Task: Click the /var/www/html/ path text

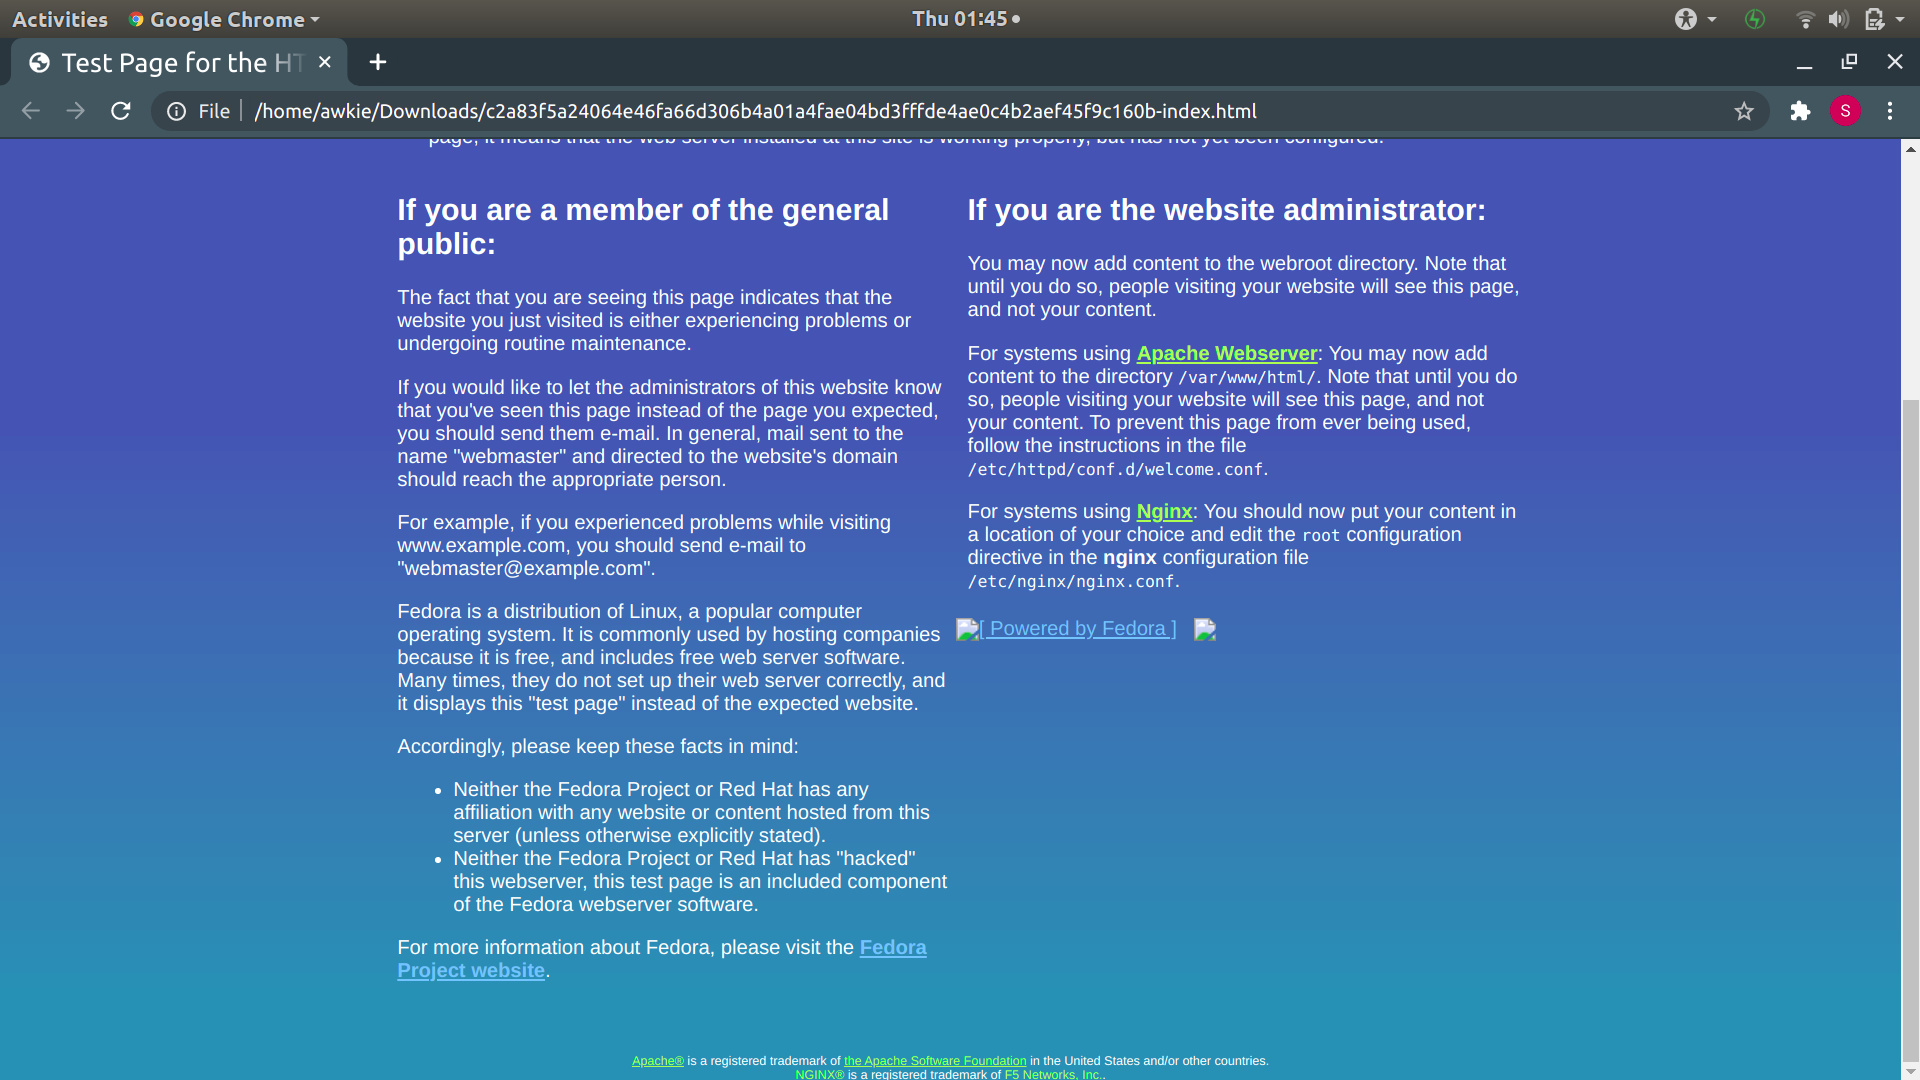Action: 1247,377
